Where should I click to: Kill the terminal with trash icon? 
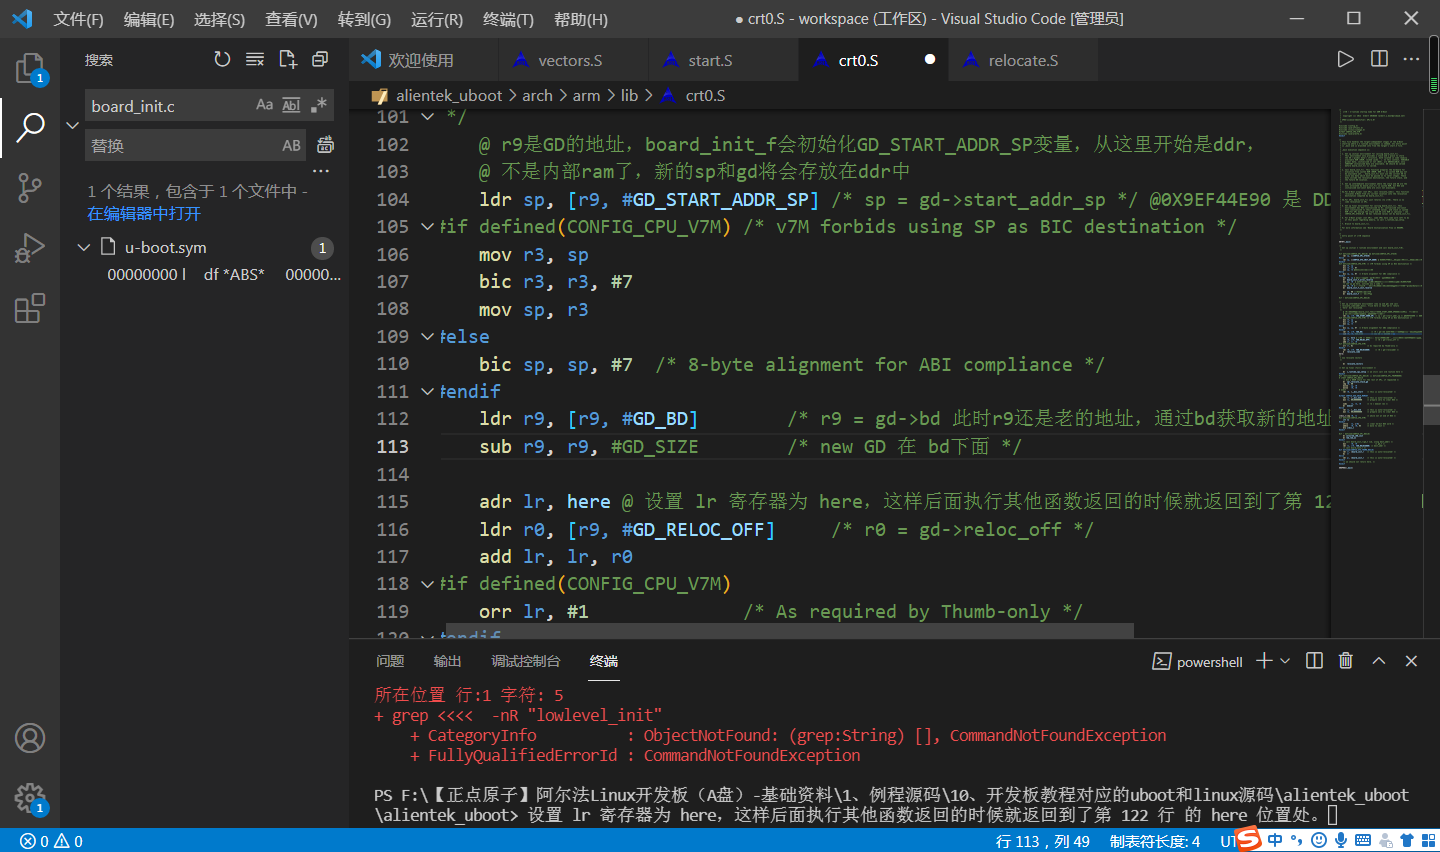click(x=1346, y=661)
